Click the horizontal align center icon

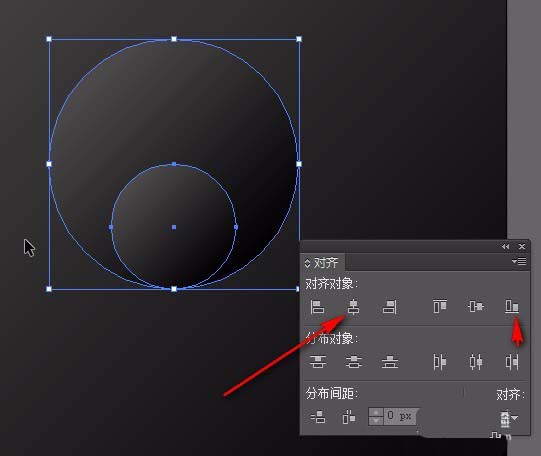[353, 307]
